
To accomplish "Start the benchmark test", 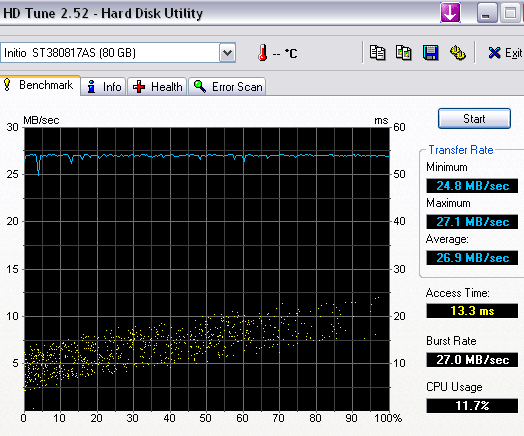I will coord(474,118).
